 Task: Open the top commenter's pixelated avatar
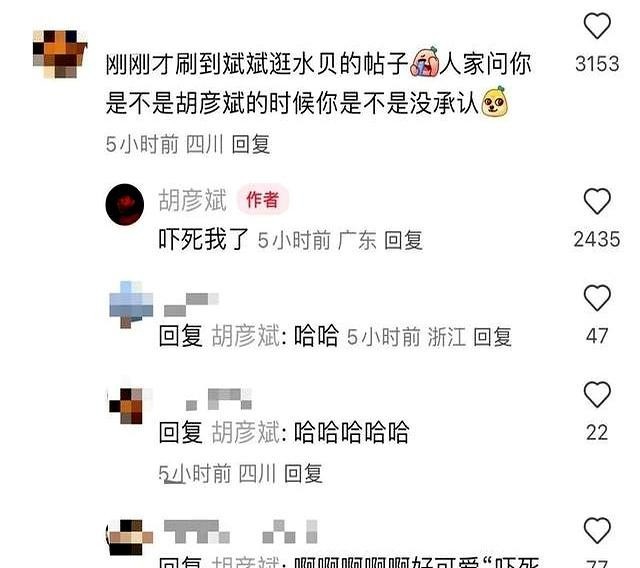[60, 53]
